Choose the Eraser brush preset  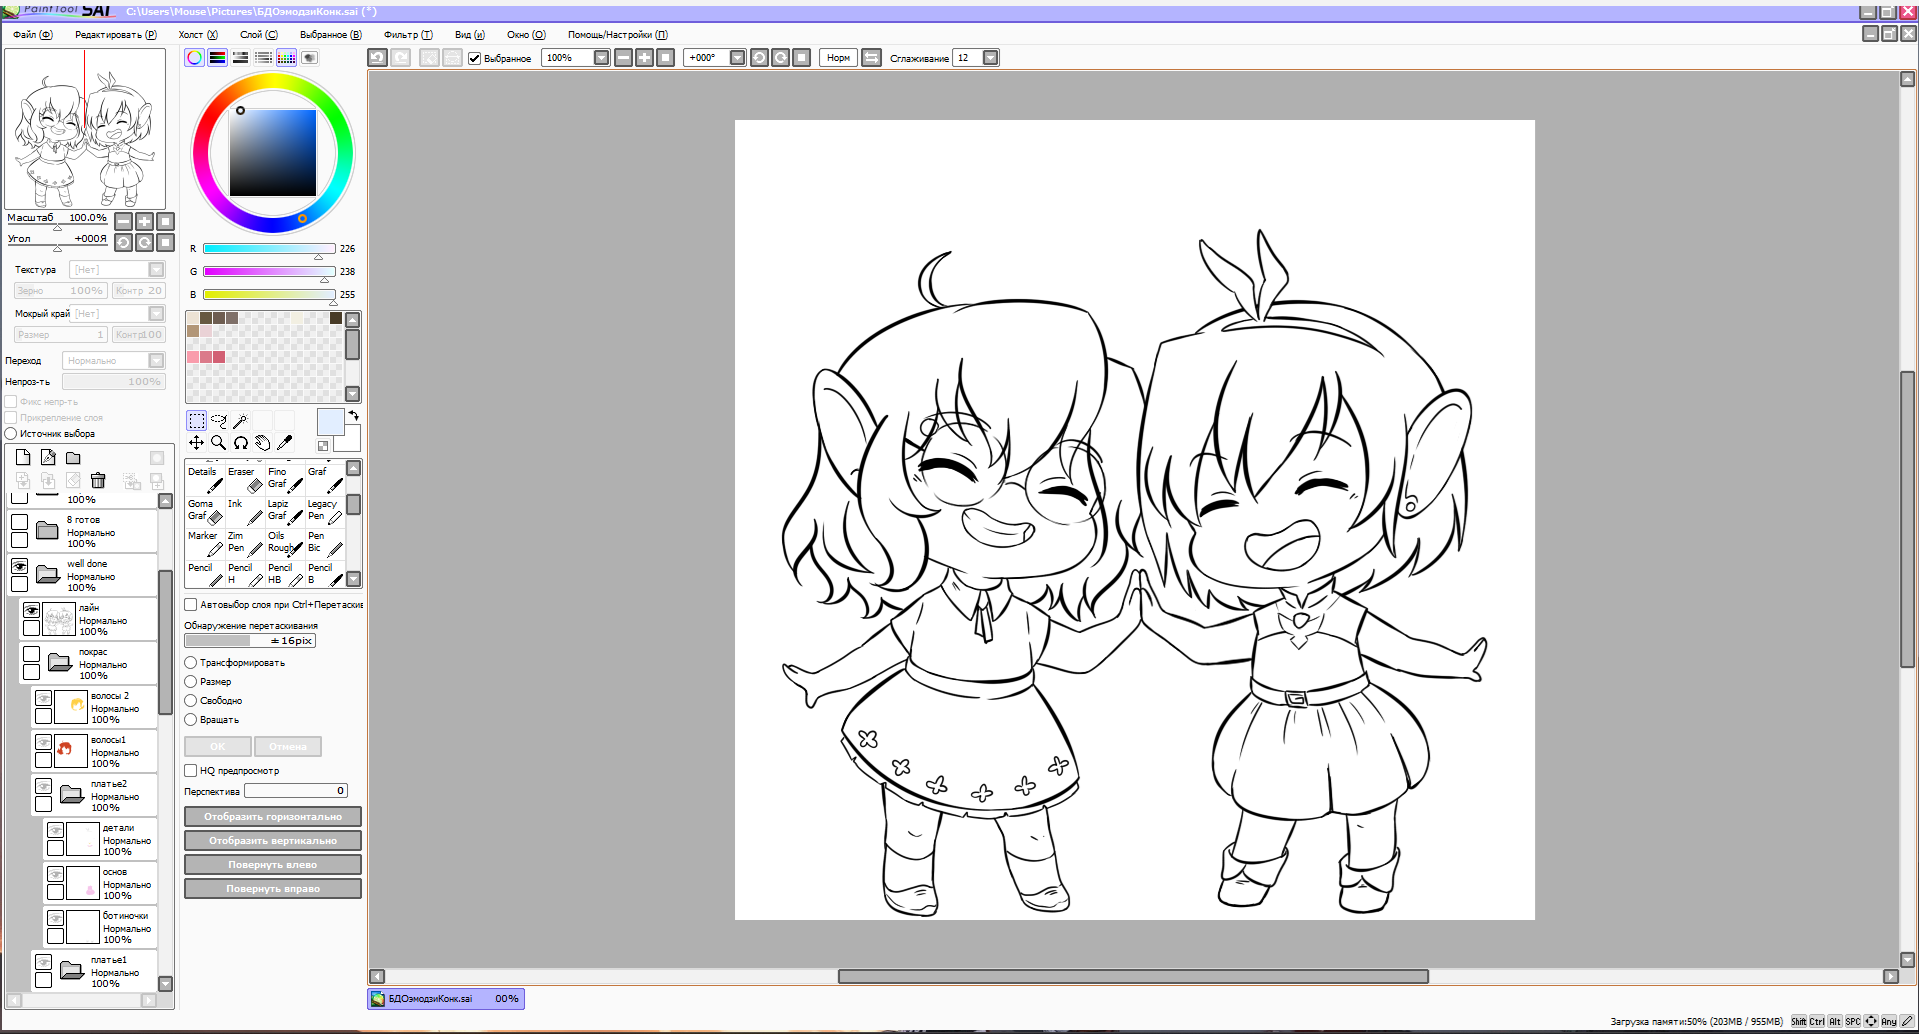[244, 479]
